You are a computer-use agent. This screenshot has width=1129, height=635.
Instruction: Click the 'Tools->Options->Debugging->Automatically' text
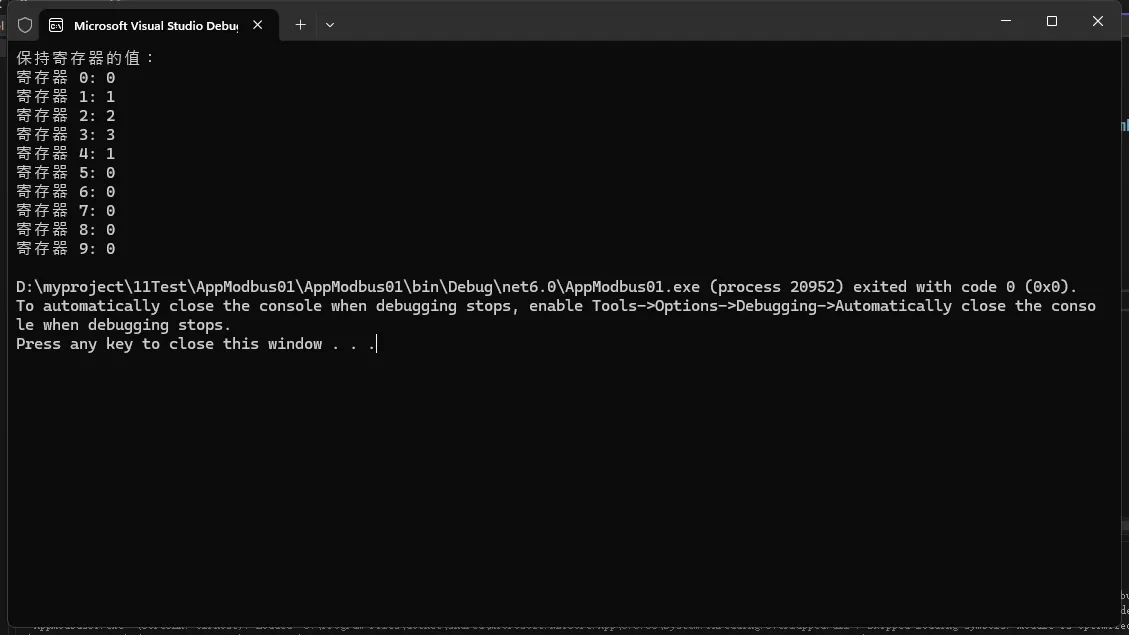[772, 306]
